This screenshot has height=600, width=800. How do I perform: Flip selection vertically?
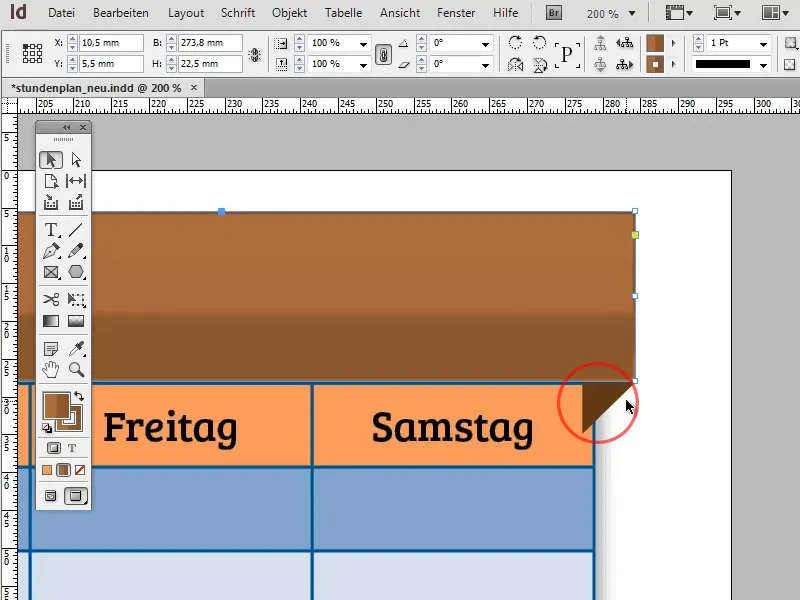(539, 65)
